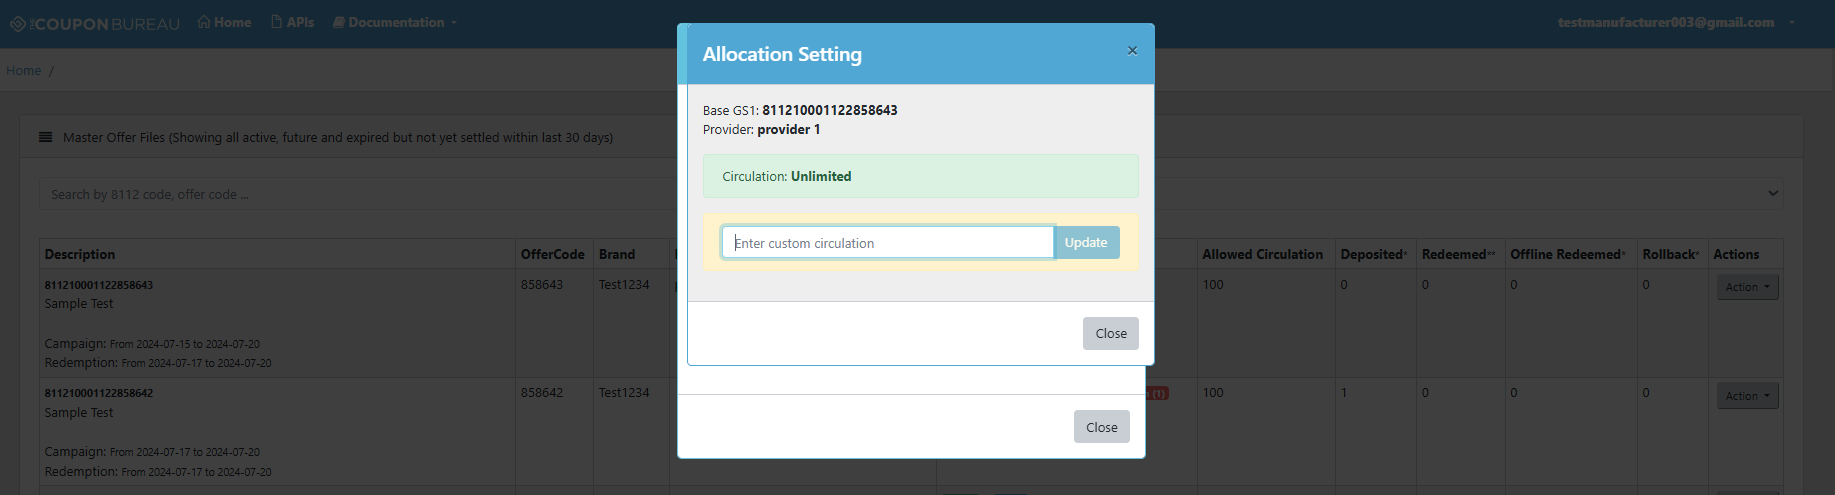The height and width of the screenshot is (495, 1835).
Task: Click the search by 8112 code field
Action: click(360, 194)
